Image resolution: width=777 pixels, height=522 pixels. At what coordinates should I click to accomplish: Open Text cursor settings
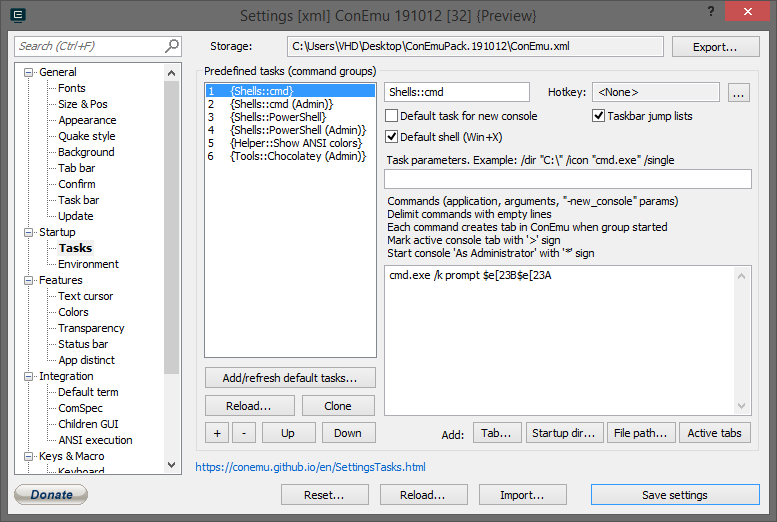(x=86, y=296)
